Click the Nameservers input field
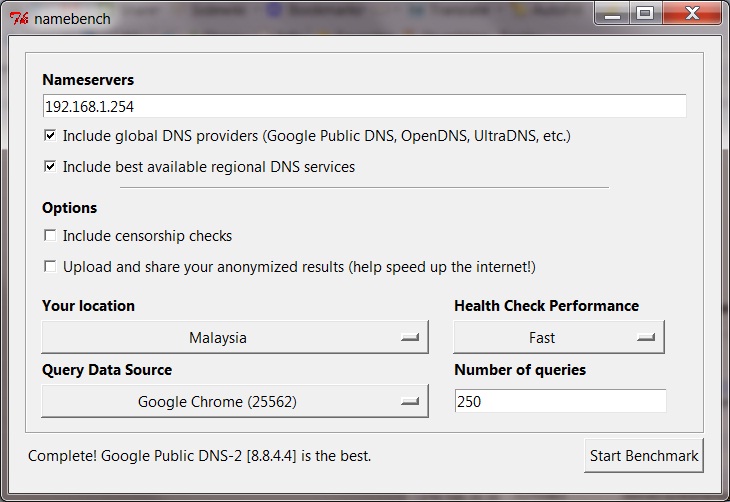 pyautogui.click(x=365, y=106)
